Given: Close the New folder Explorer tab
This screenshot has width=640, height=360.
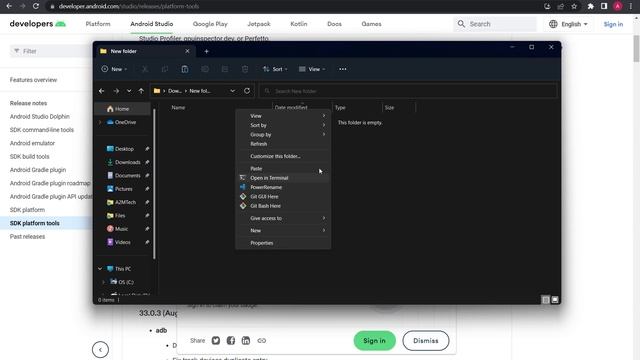Looking at the screenshot, I should [187, 51].
